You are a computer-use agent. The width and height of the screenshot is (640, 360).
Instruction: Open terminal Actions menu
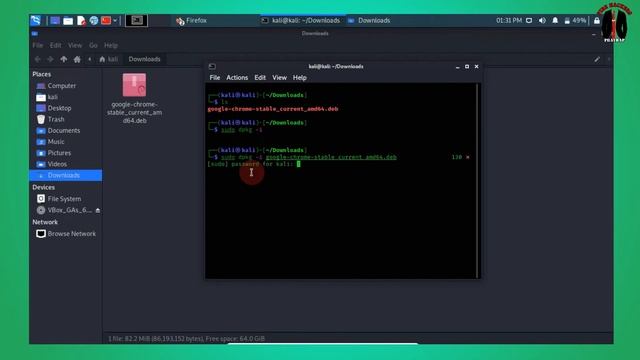(x=237, y=78)
